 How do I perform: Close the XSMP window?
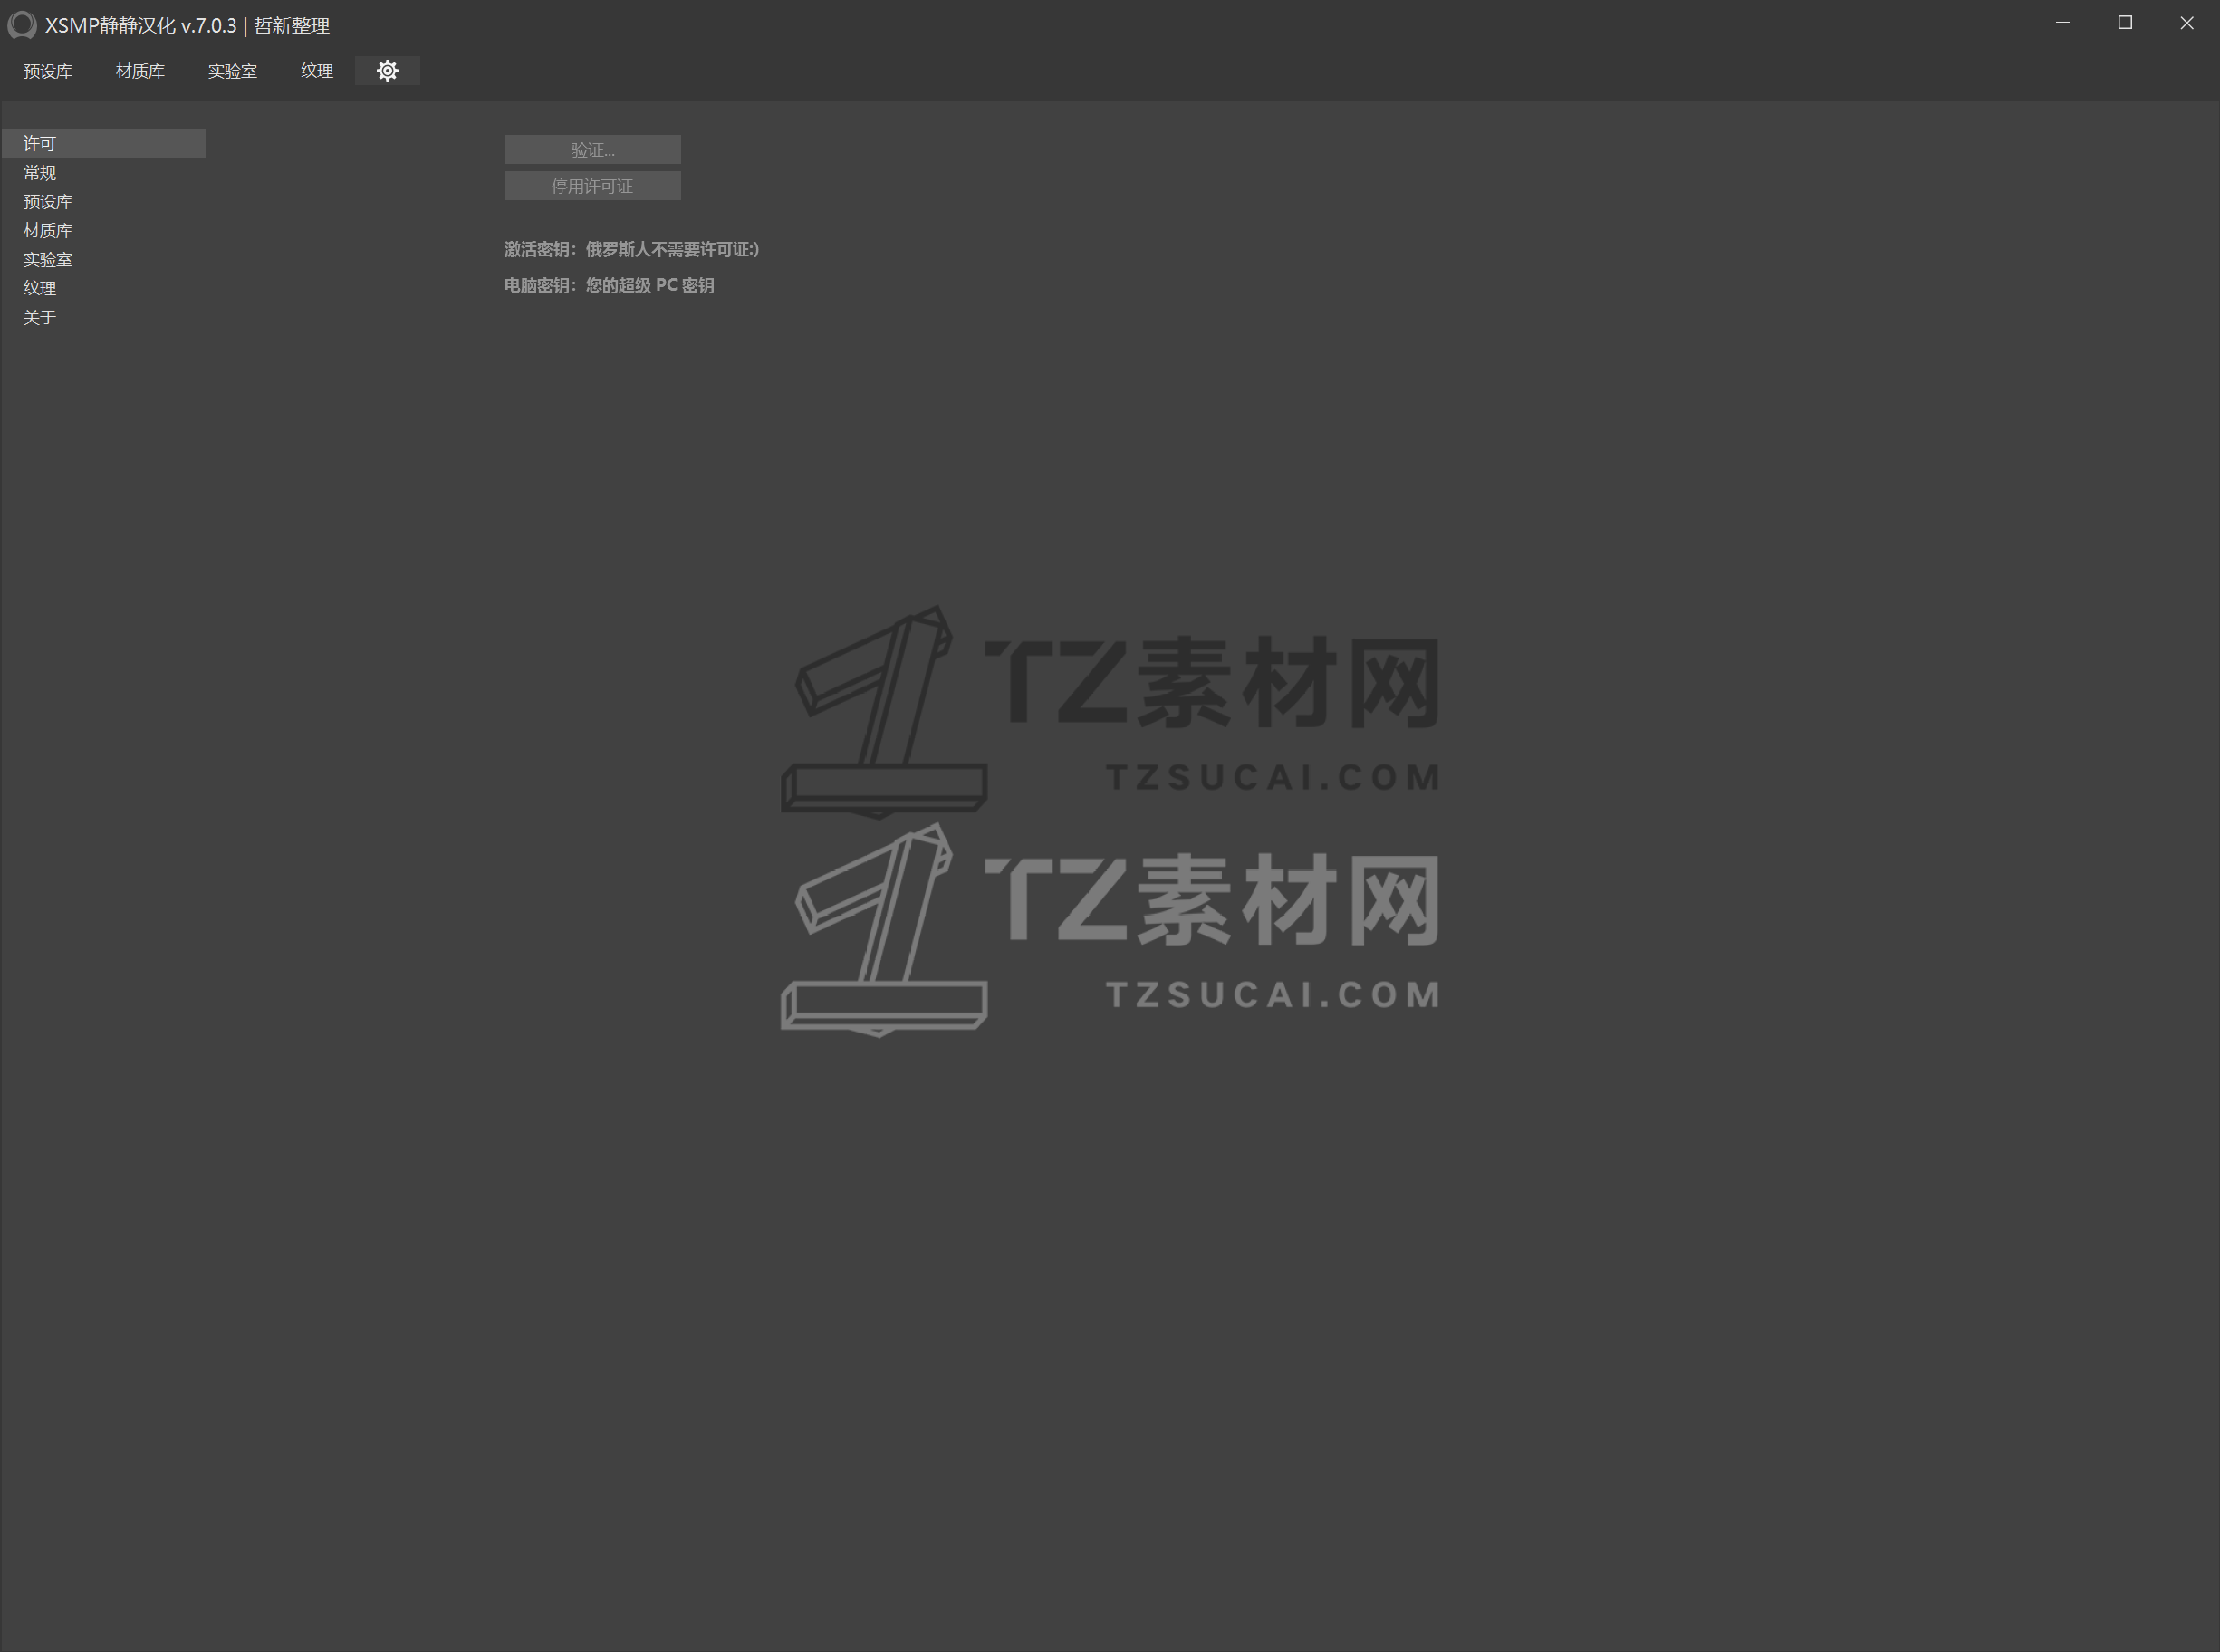(2187, 23)
